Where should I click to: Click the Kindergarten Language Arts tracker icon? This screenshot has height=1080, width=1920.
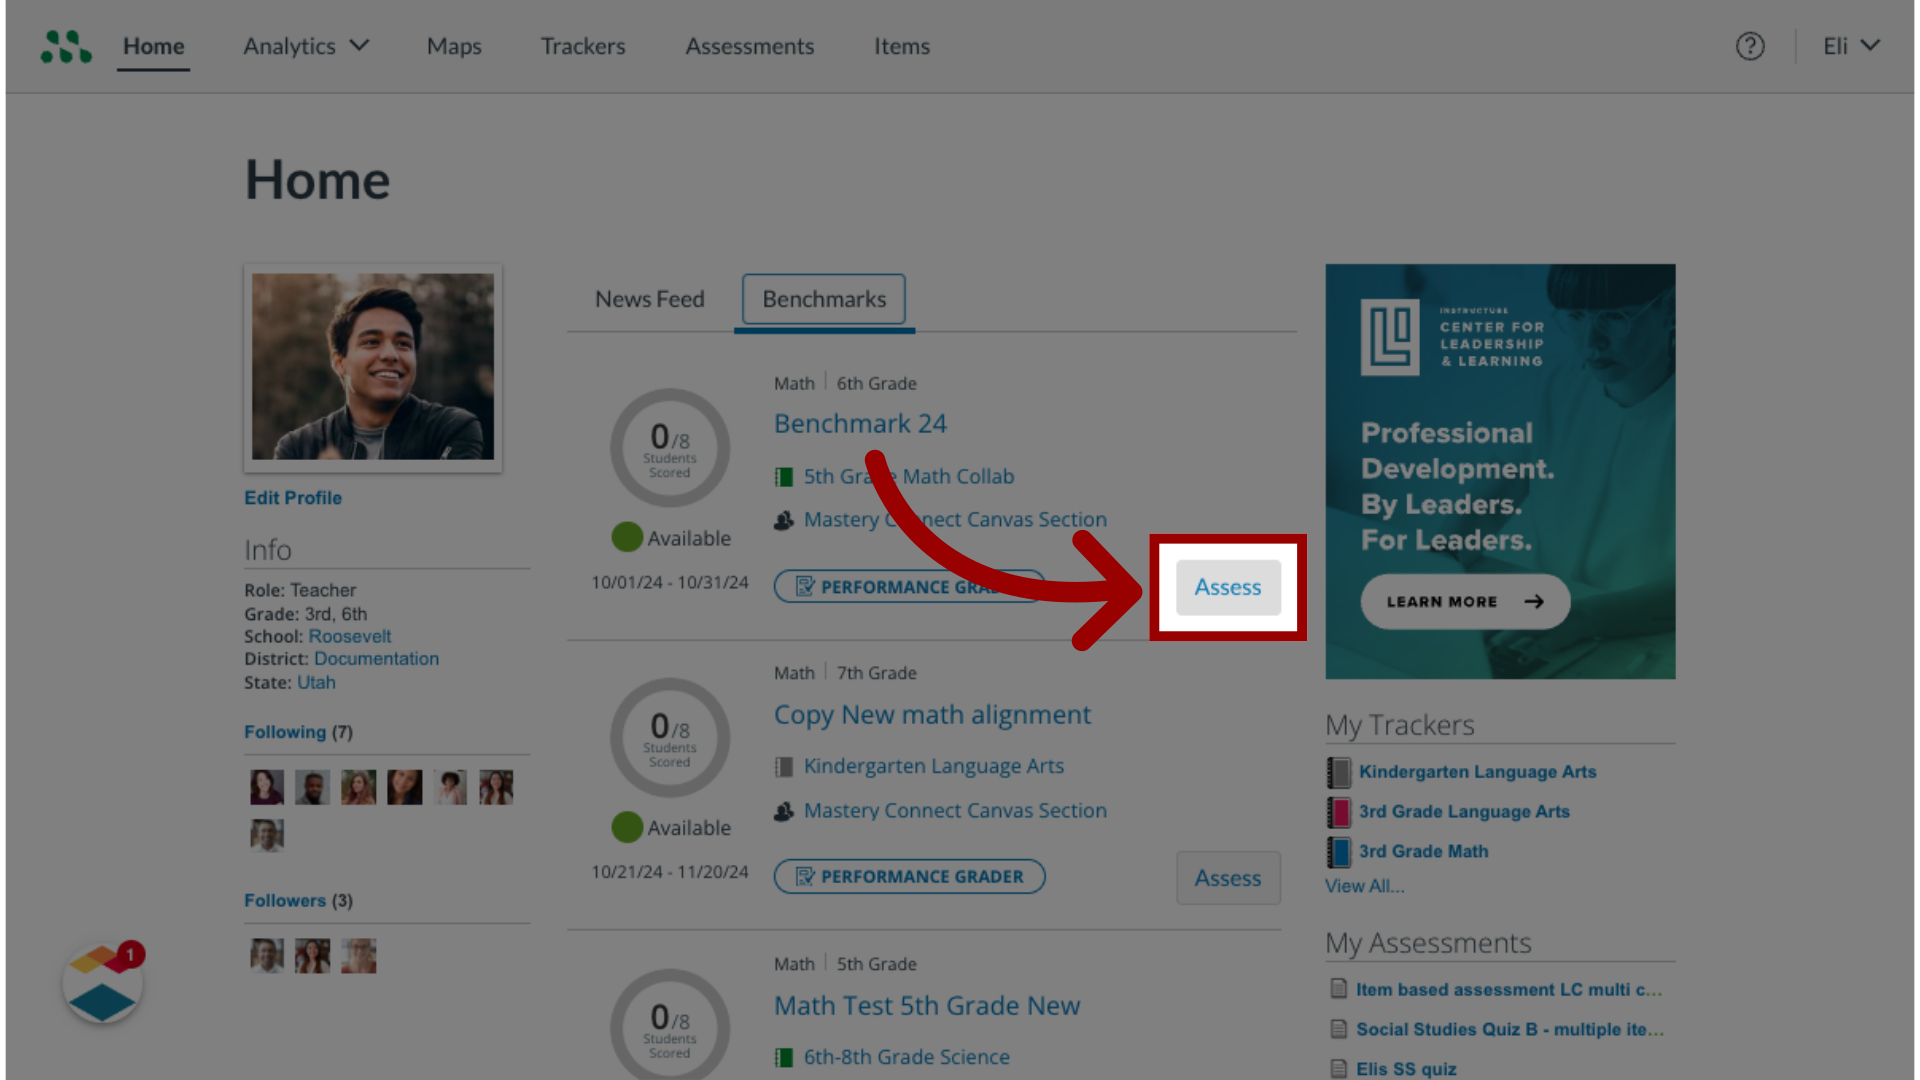pyautogui.click(x=1338, y=770)
